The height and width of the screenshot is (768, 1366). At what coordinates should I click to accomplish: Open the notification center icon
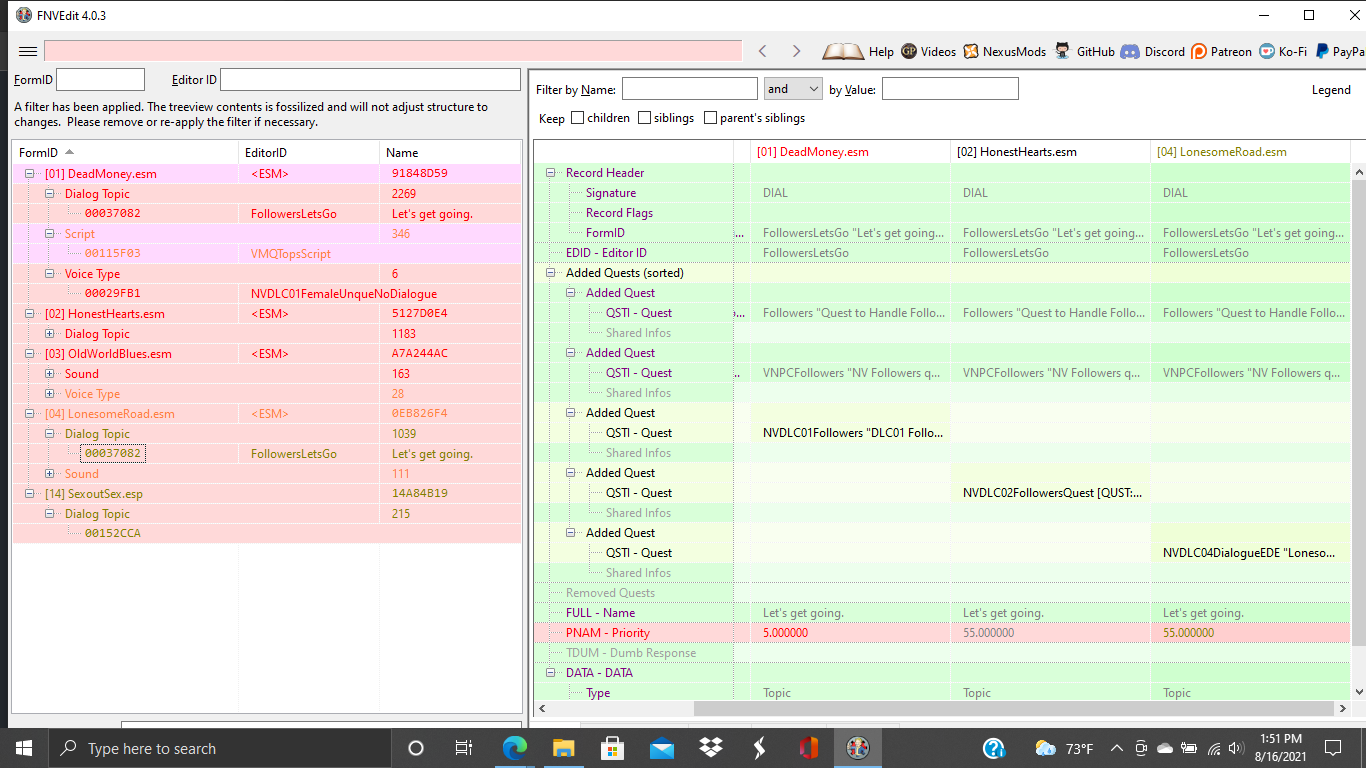[x=1332, y=748]
